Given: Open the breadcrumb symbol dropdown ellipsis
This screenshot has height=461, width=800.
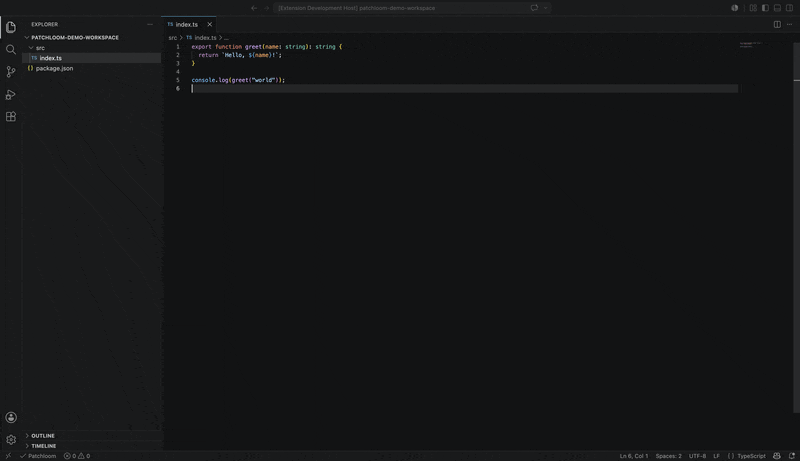Looking at the screenshot, I should [227, 38].
